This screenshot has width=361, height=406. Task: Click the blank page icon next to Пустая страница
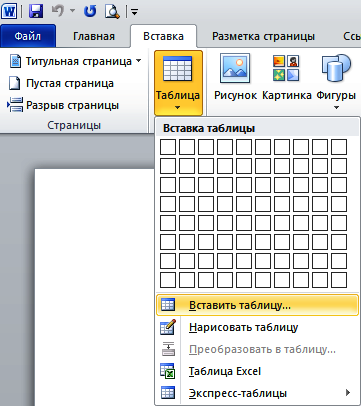tap(15, 83)
